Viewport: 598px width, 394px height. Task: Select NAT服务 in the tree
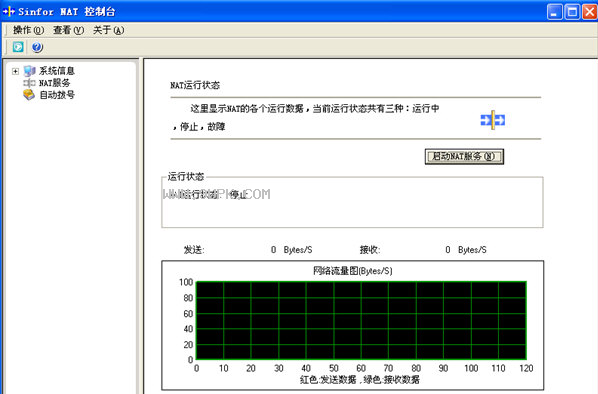[55, 83]
